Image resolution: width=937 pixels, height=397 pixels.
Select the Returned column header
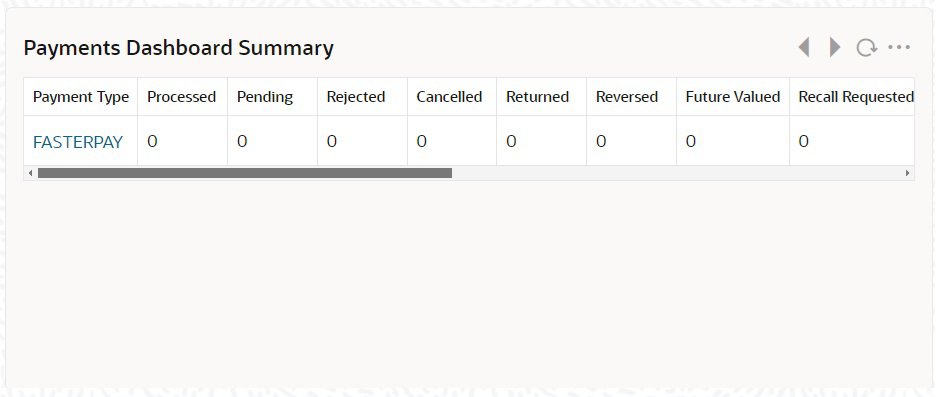541,97
